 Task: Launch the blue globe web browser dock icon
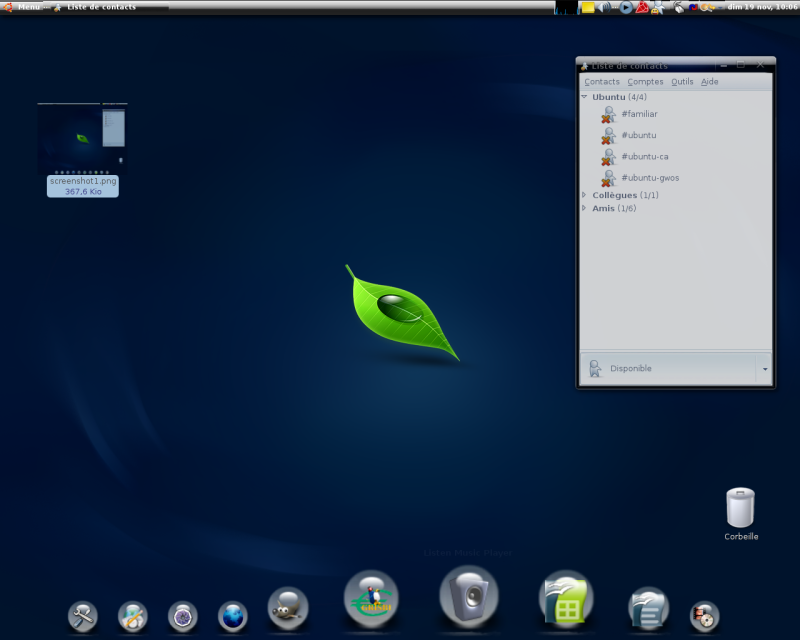(x=233, y=616)
